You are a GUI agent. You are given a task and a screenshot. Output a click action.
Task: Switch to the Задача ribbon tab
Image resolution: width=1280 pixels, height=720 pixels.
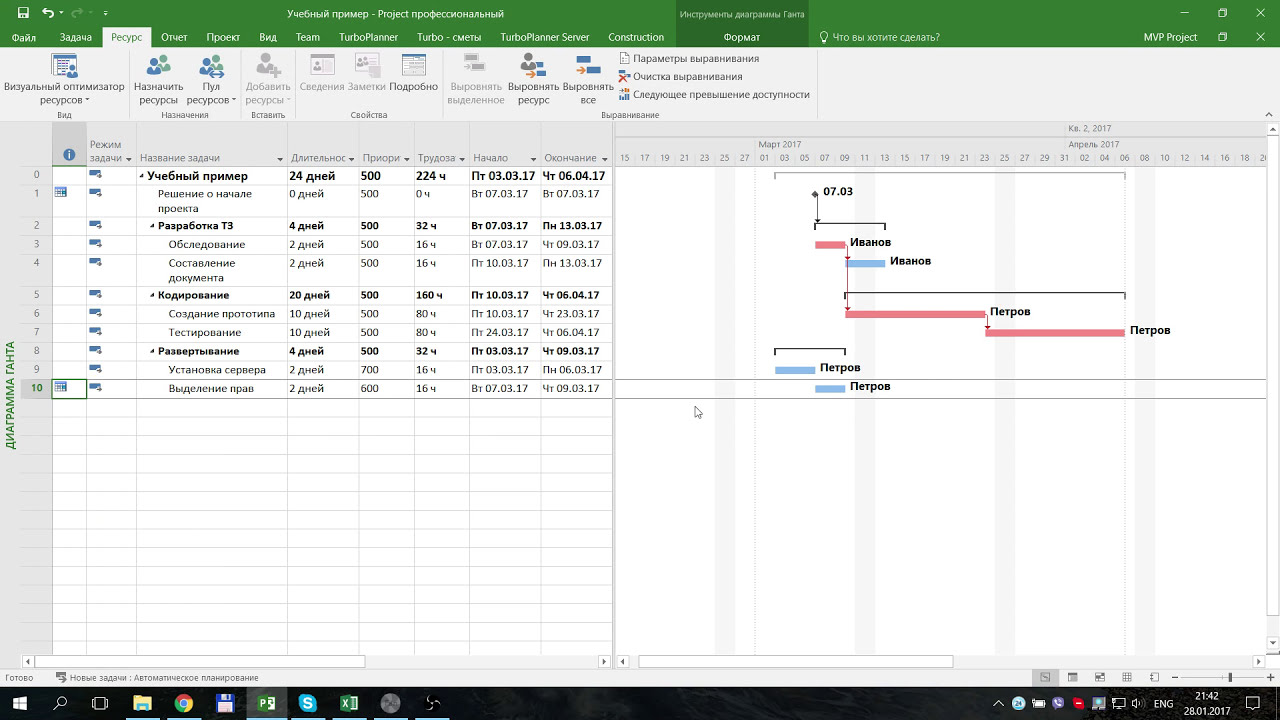75,37
